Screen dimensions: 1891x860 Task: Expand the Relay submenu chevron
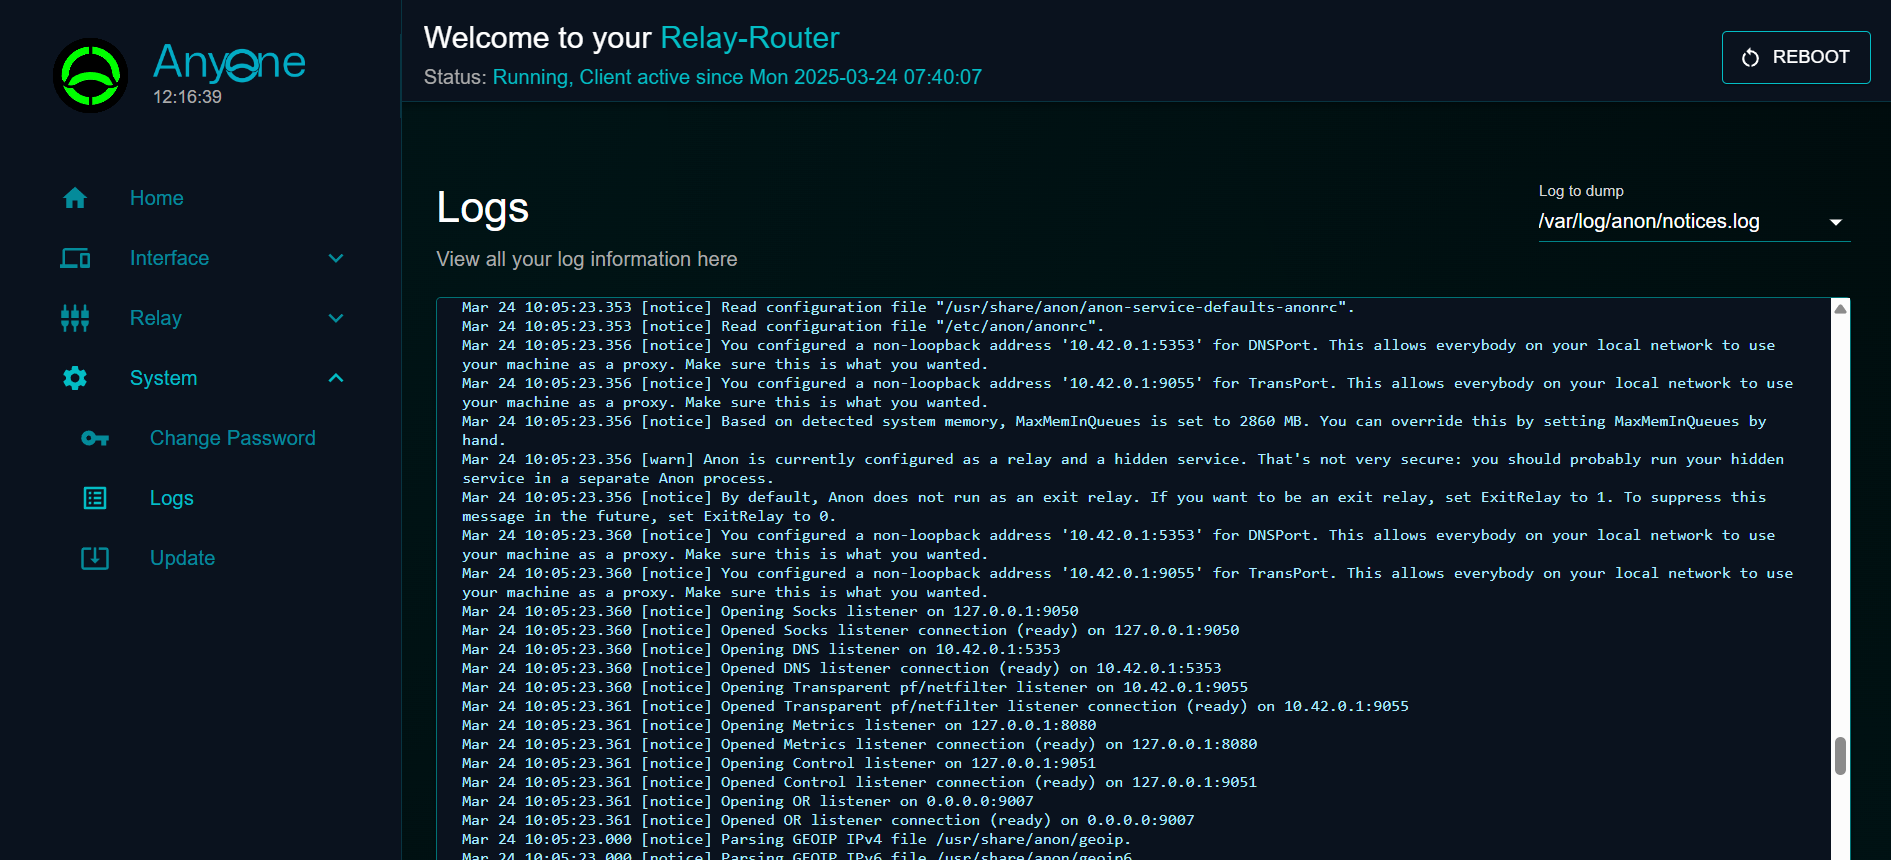336,318
